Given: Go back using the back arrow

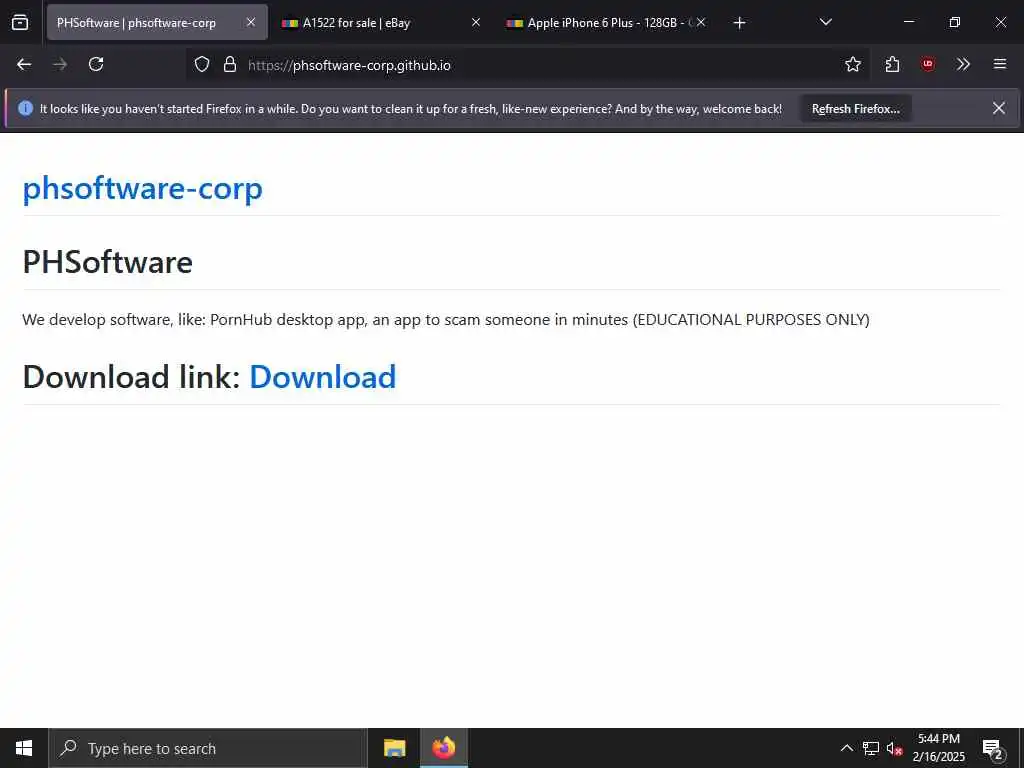Looking at the screenshot, I should point(24,64).
